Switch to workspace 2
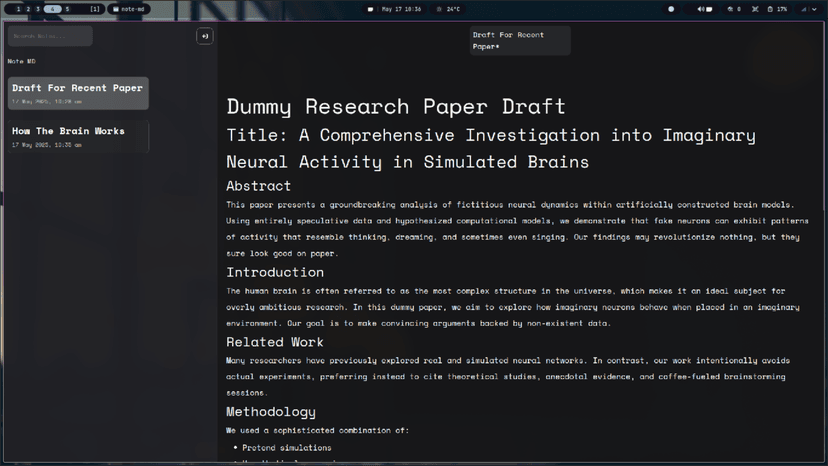Image resolution: width=828 pixels, height=466 pixels. point(28,9)
